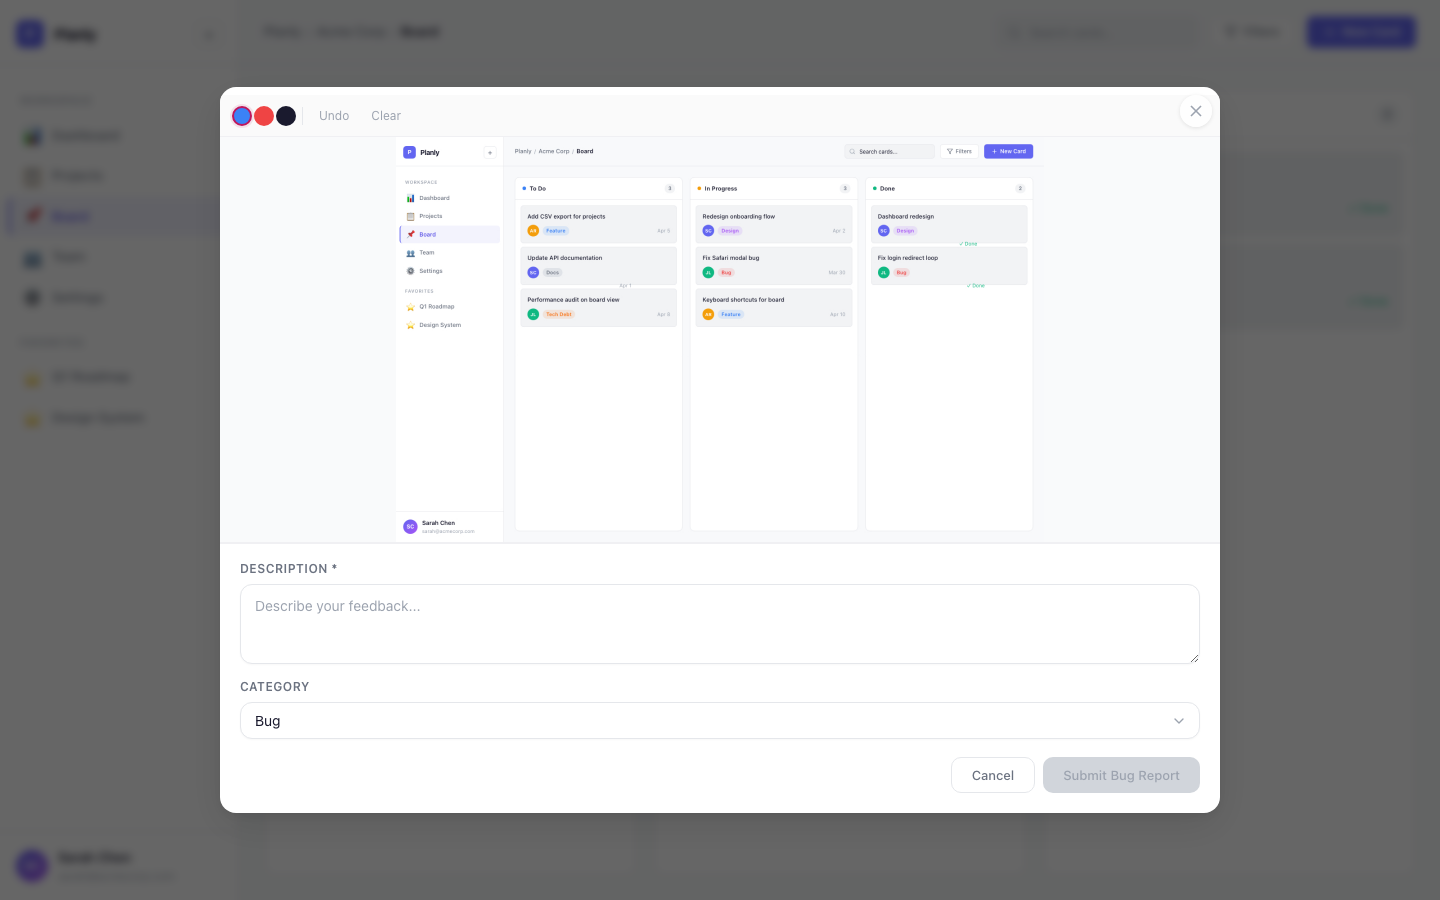Click the Team people icon in the preview

pos(411,253)
